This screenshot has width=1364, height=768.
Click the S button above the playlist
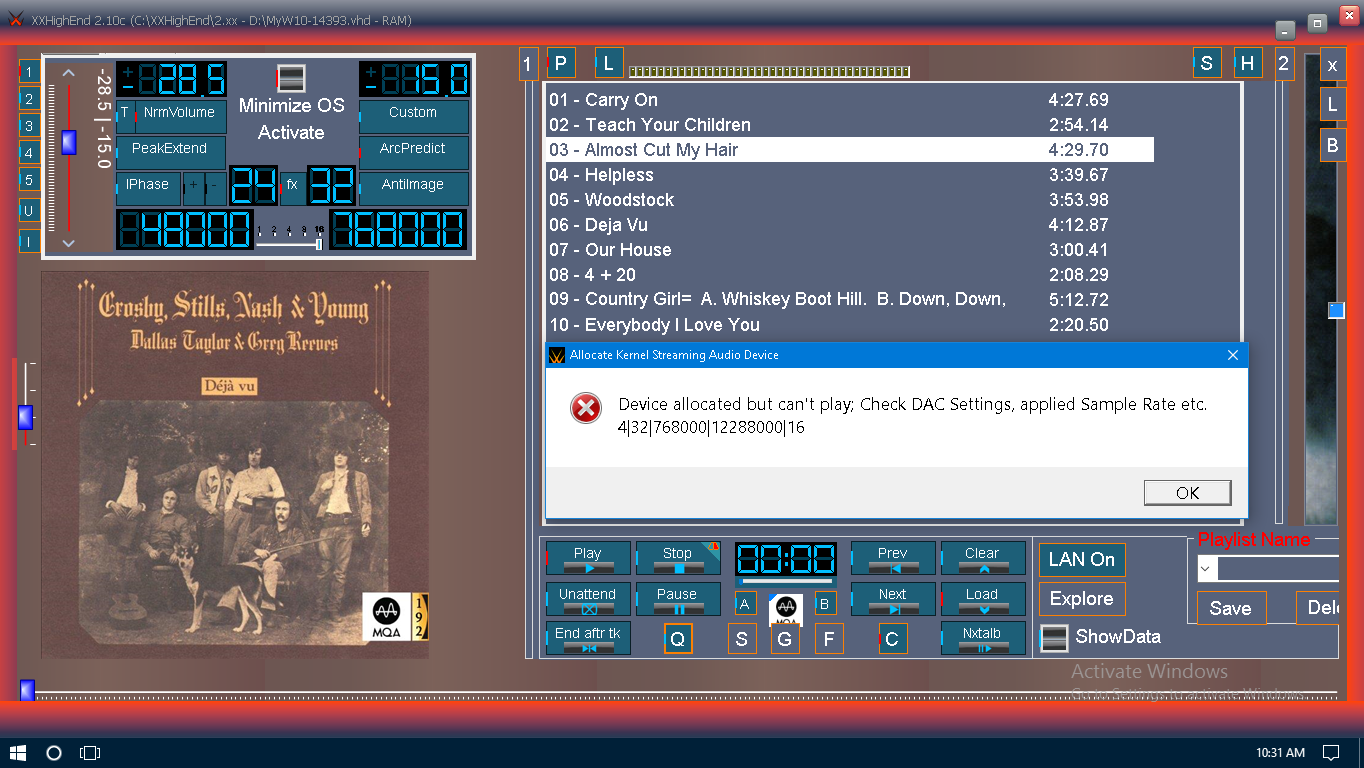[1207, 63]
